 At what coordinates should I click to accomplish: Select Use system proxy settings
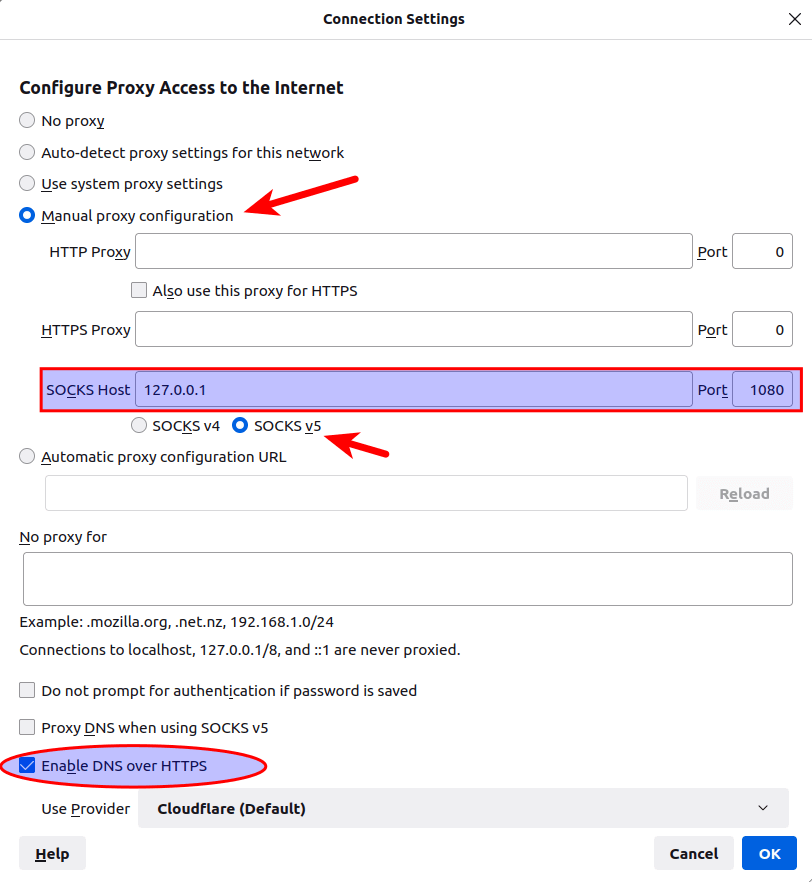[x=27, y=184]
